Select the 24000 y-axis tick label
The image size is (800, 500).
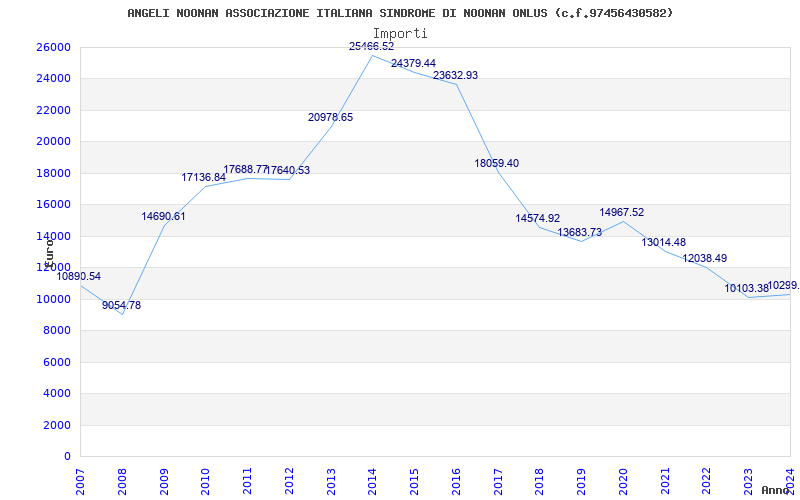pyautogui.click(x=53, y=79)
